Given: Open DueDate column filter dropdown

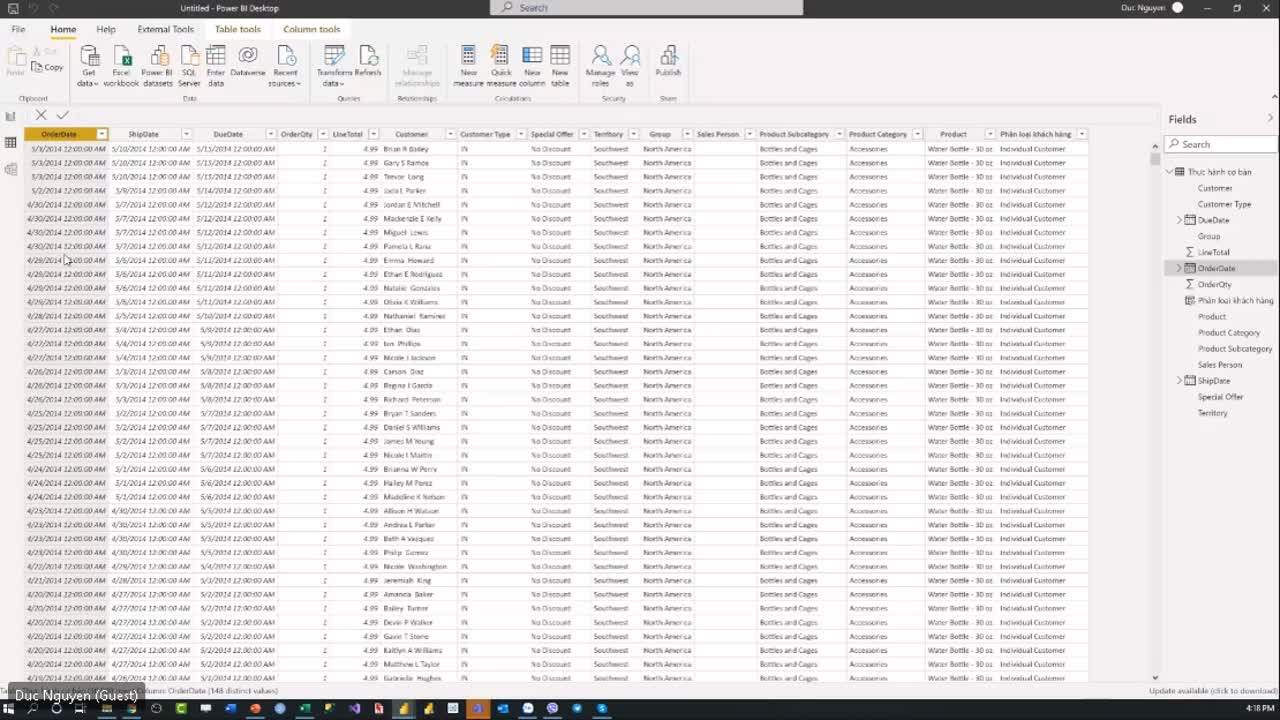Looking at the screenshot, I should 270,134.
